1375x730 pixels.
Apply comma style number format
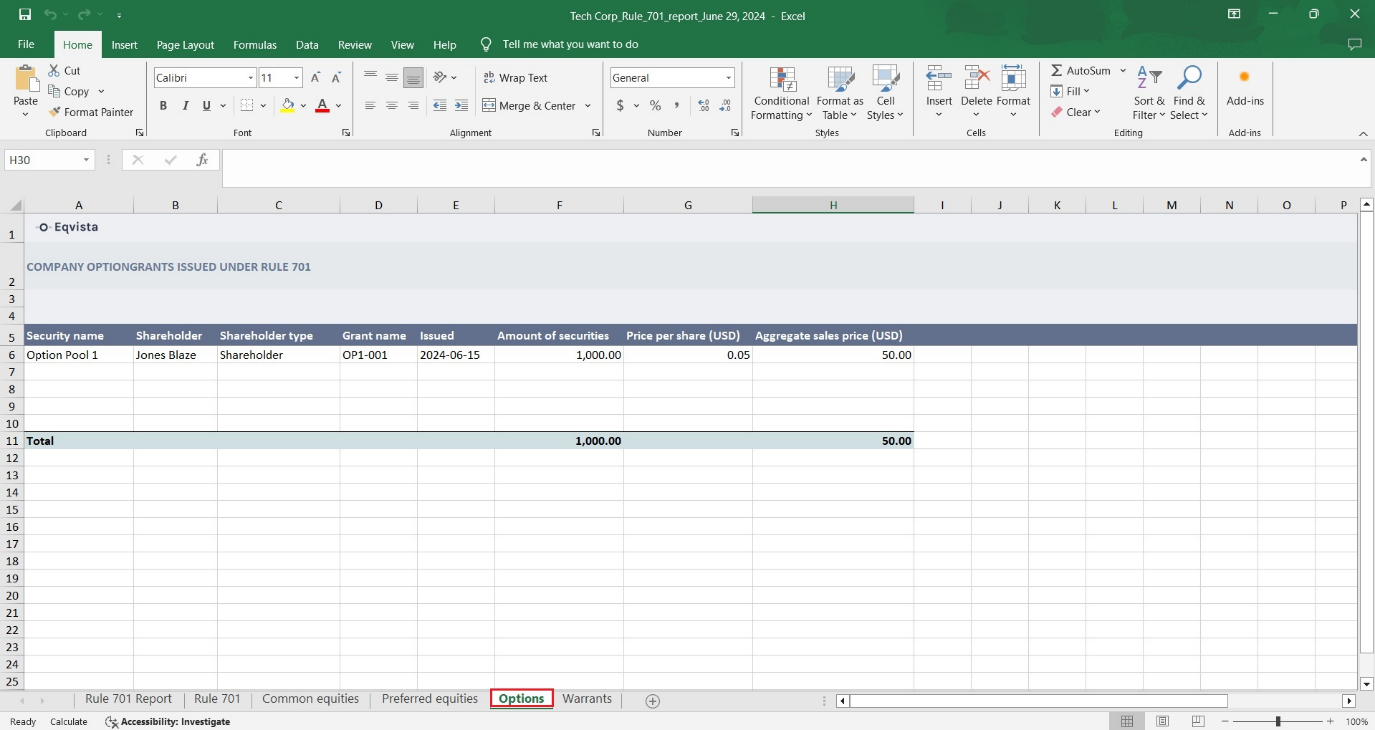677,105
